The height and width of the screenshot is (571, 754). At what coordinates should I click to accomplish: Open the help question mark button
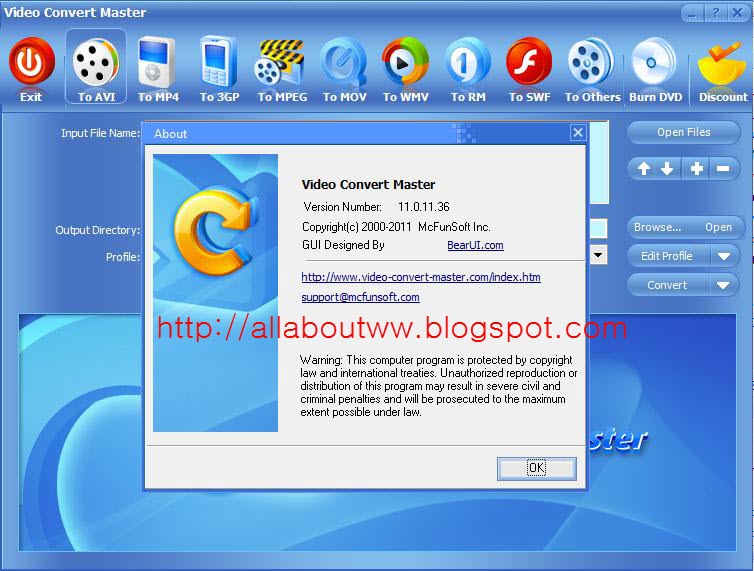pyautogui.click(x=716, y=13)
